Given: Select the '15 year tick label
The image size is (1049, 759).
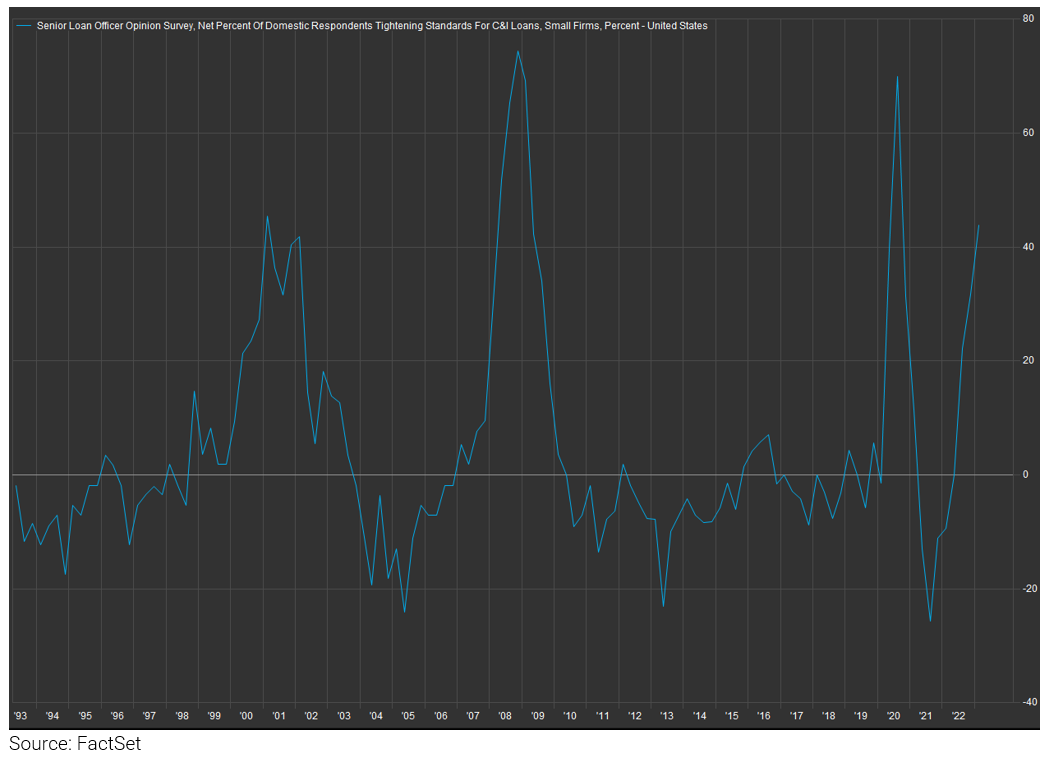Looking at the screenshot, I should [x=731, y=716].
